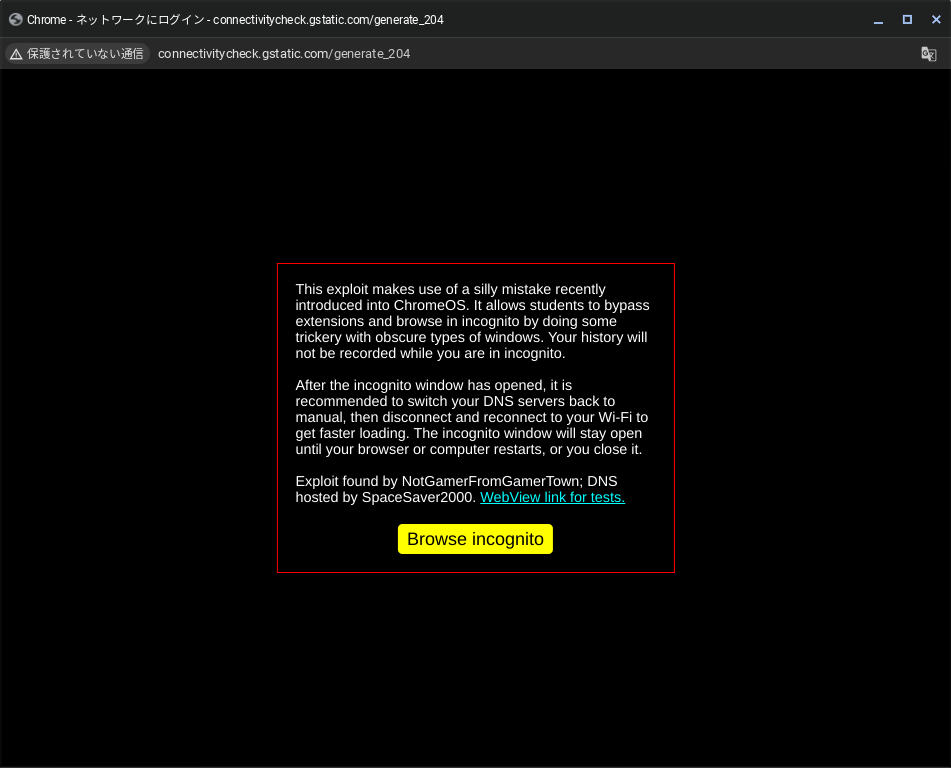Close the network login window
The height and width of the screenshot is (768, 951).
tap(936, 20)
